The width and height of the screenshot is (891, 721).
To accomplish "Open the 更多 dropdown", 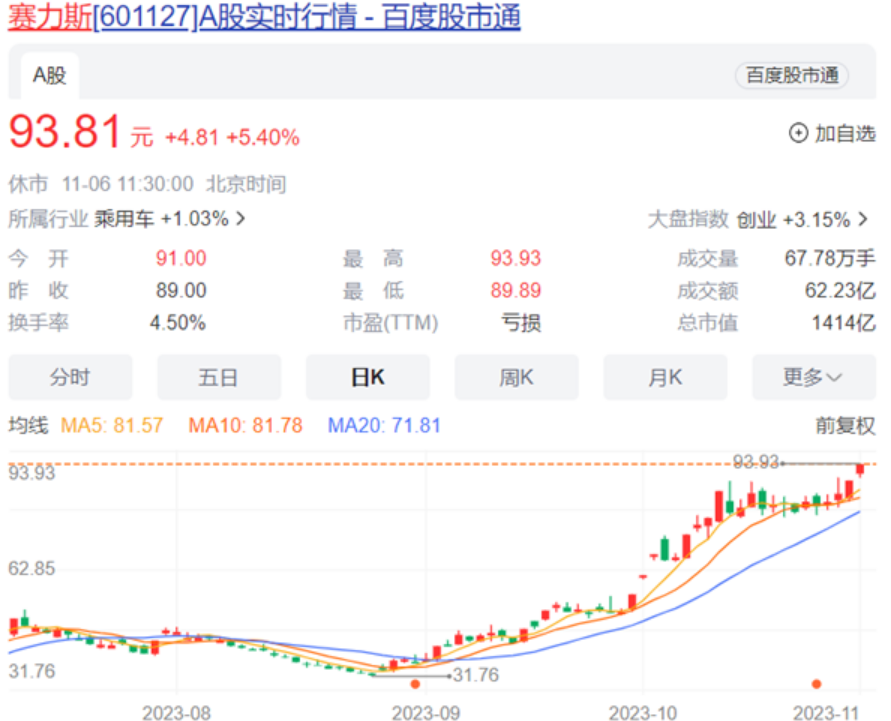I will tap(814, 377).
